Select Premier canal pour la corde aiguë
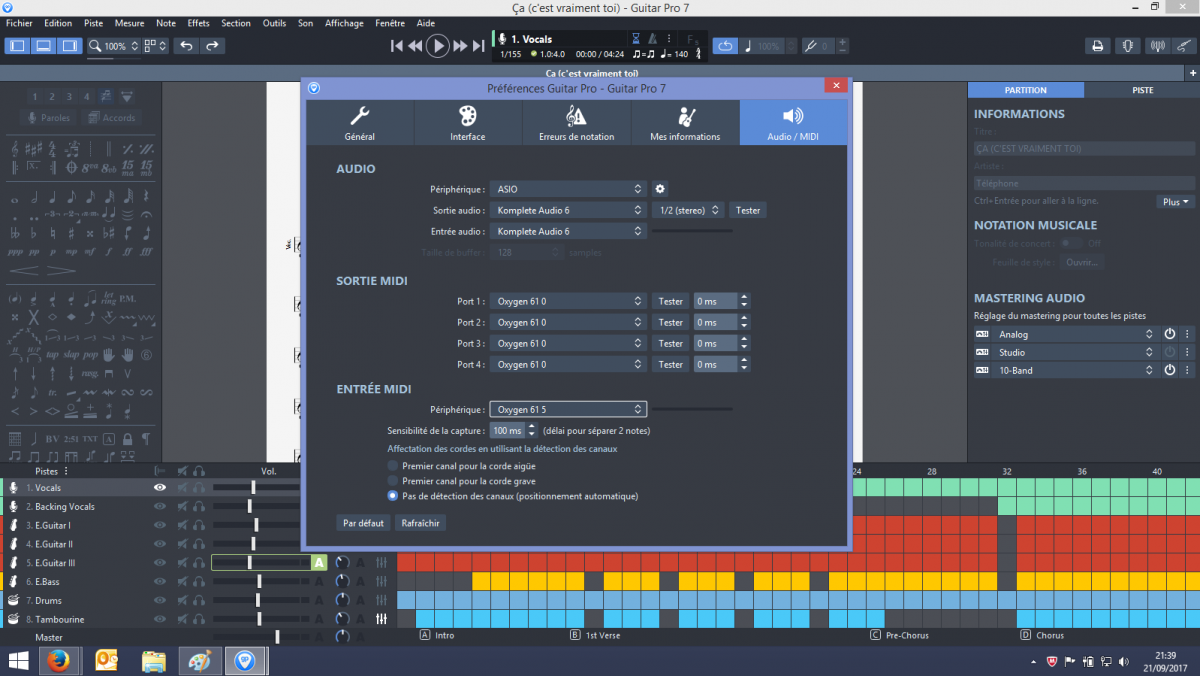Image resolution: width=1200 pixels, height=676 pixels. 392,466
